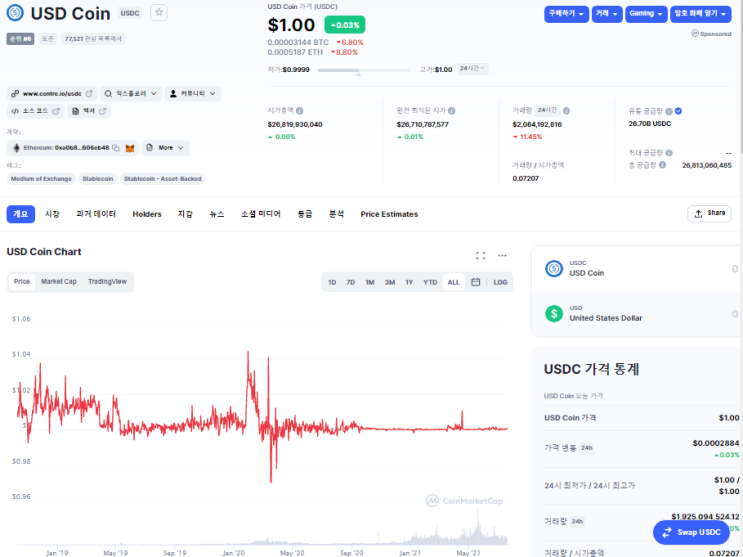Show market cap info tooltip
Image resolution: width=743 pixels, height=557 pixels.
pyautogui.click(x=299, y=110)
